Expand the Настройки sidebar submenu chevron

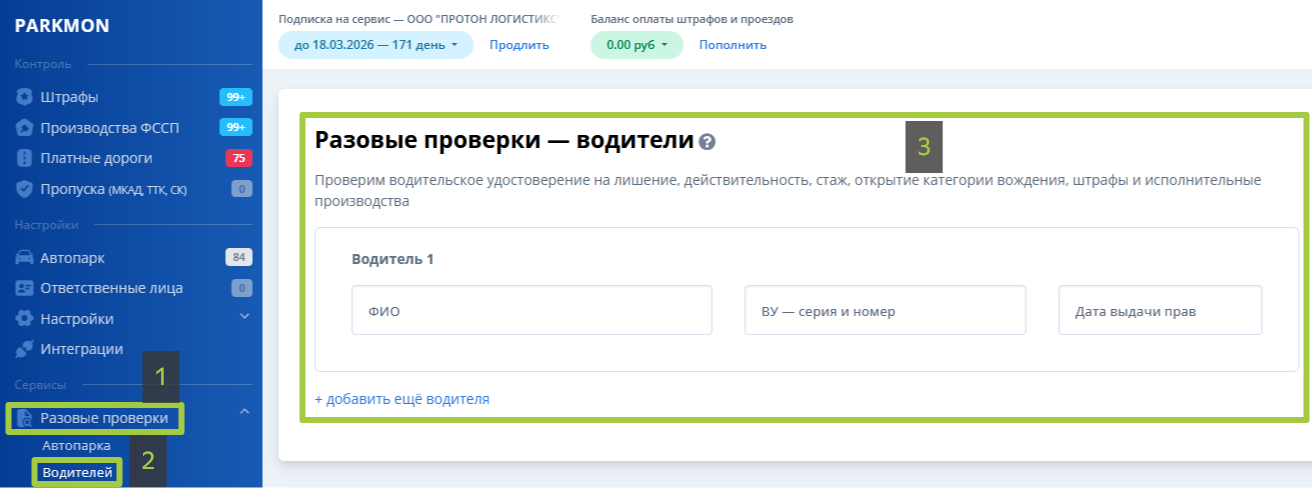[244, 318]
